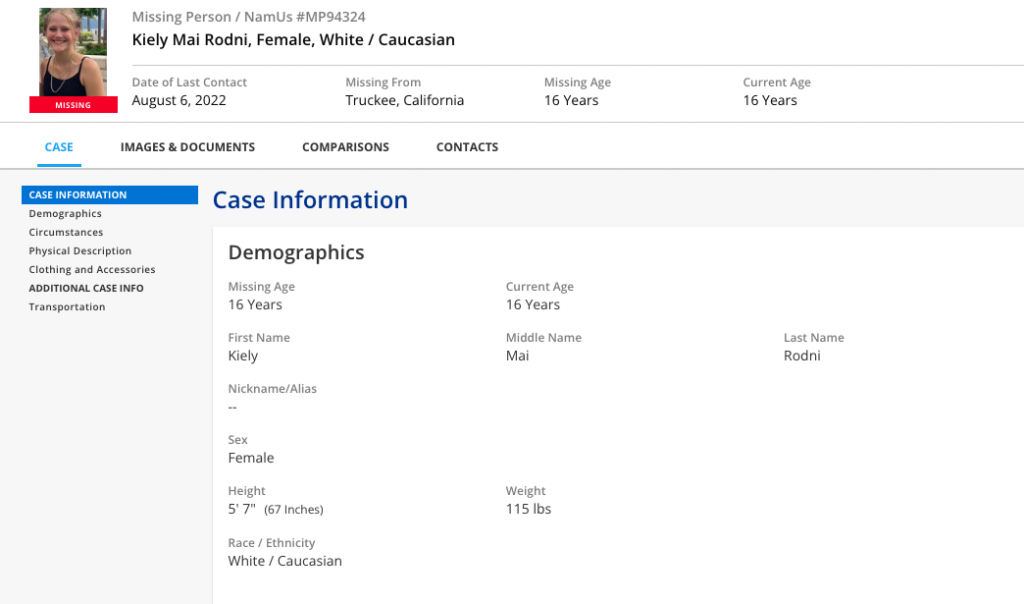Go to the COMPARISONS tab
This screenshot has width=1024, height=604.
pos(345,147)
